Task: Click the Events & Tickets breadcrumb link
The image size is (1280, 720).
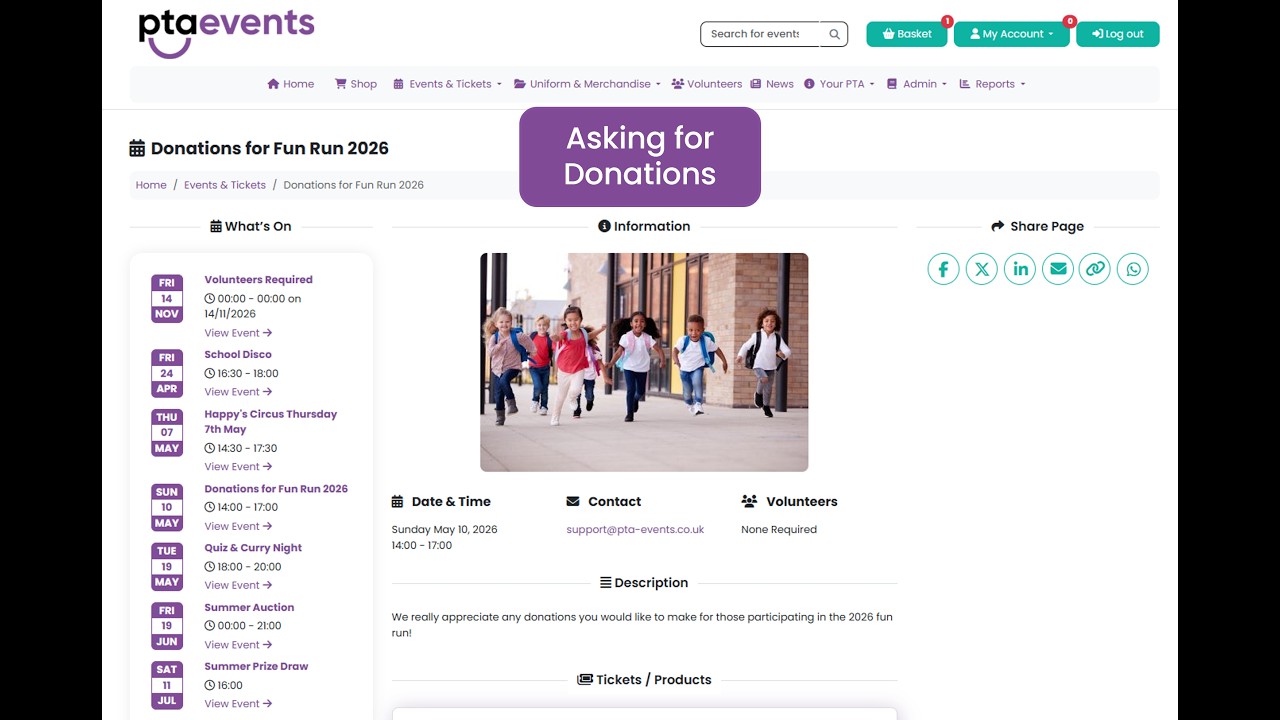Action: (225, 185)
